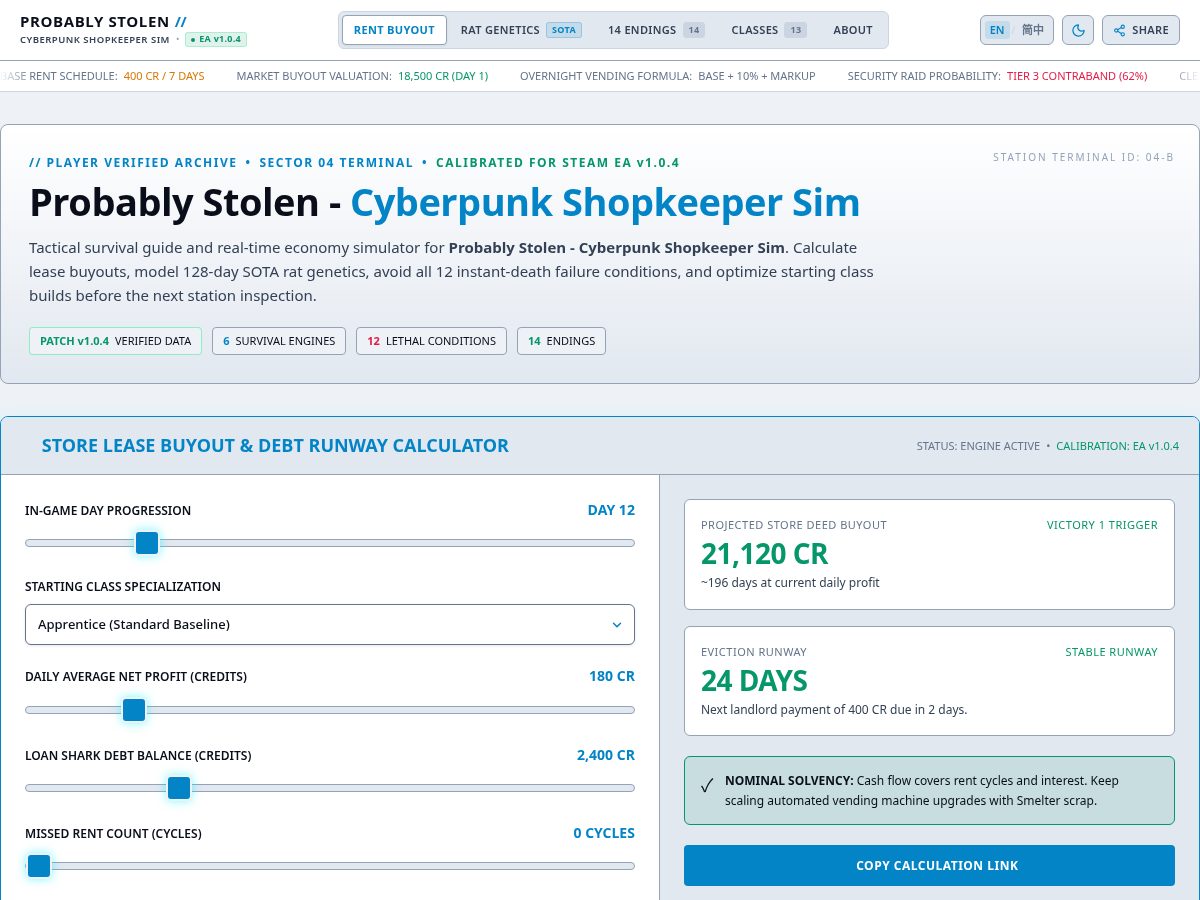Click Next landlord payment due text
Image resolution: width=1200 pixels, height=900 pixels.
tap(834, 709)
